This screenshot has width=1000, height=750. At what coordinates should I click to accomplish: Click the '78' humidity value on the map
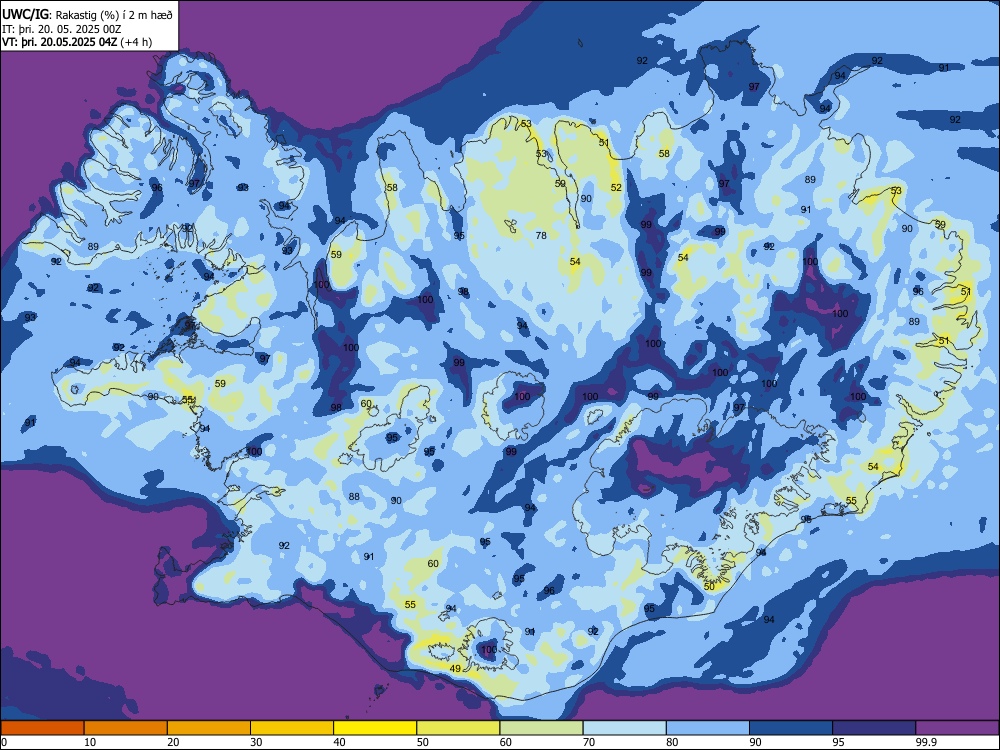[x=541, y=235]
